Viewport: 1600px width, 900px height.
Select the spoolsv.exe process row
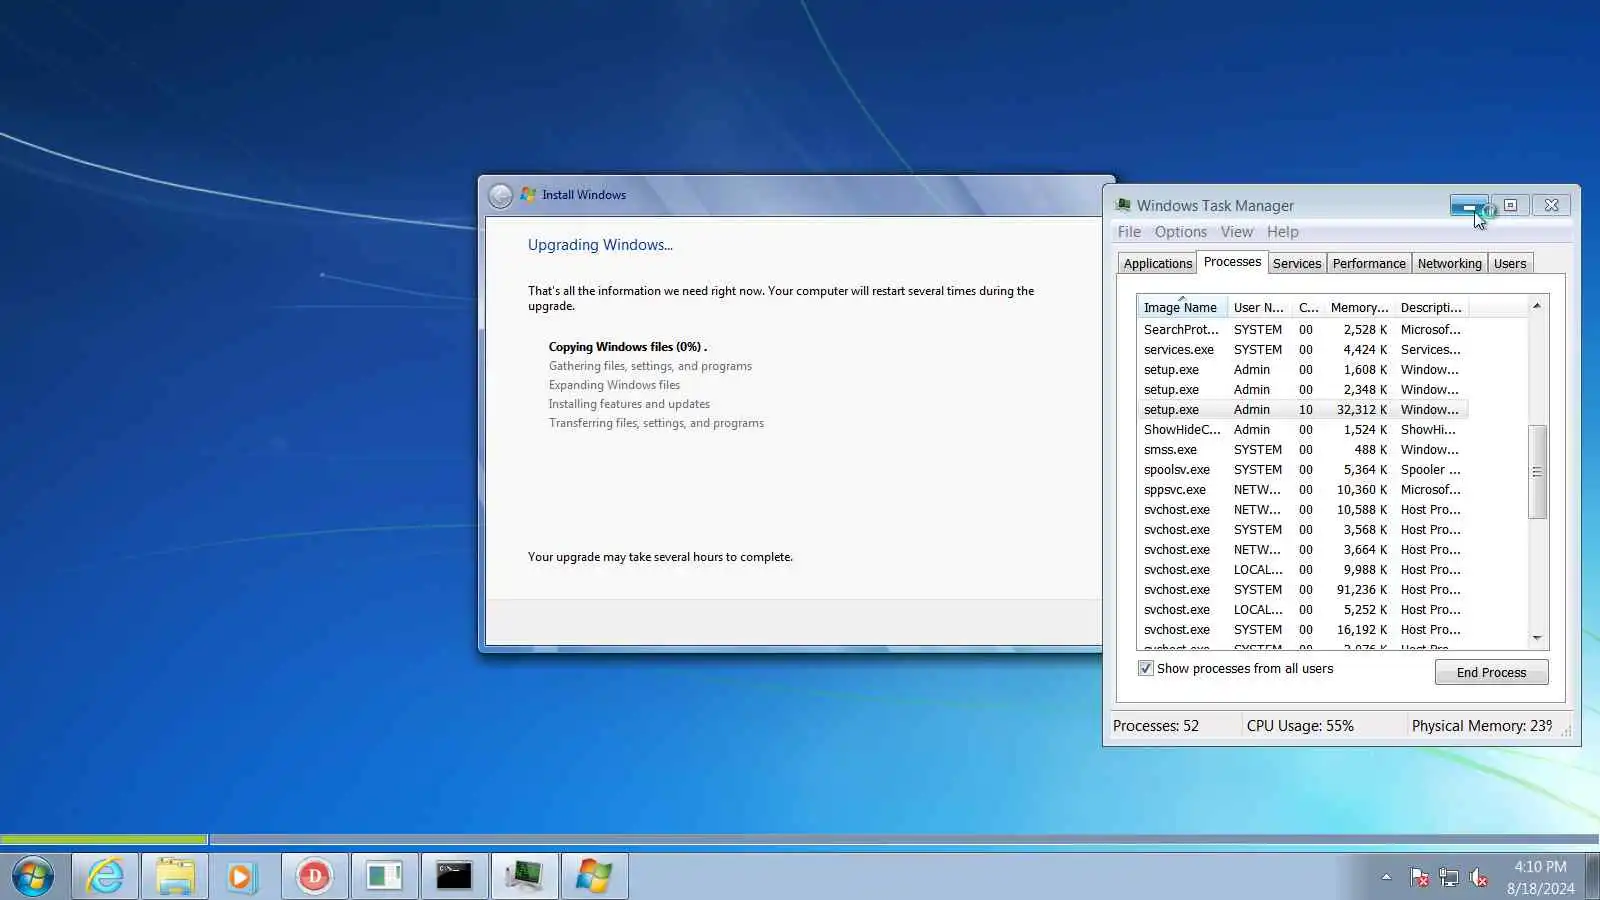[1302, 469]
